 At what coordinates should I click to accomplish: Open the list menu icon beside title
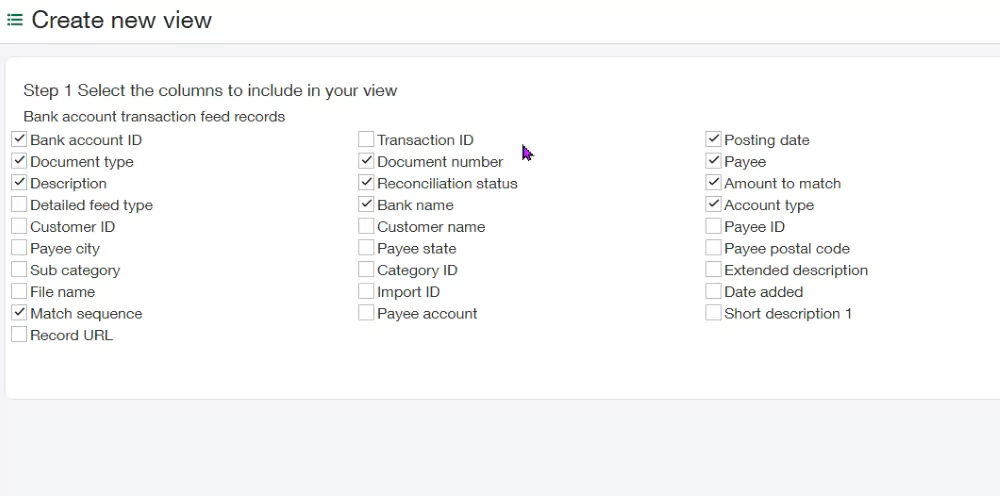(x=15, y=20)
